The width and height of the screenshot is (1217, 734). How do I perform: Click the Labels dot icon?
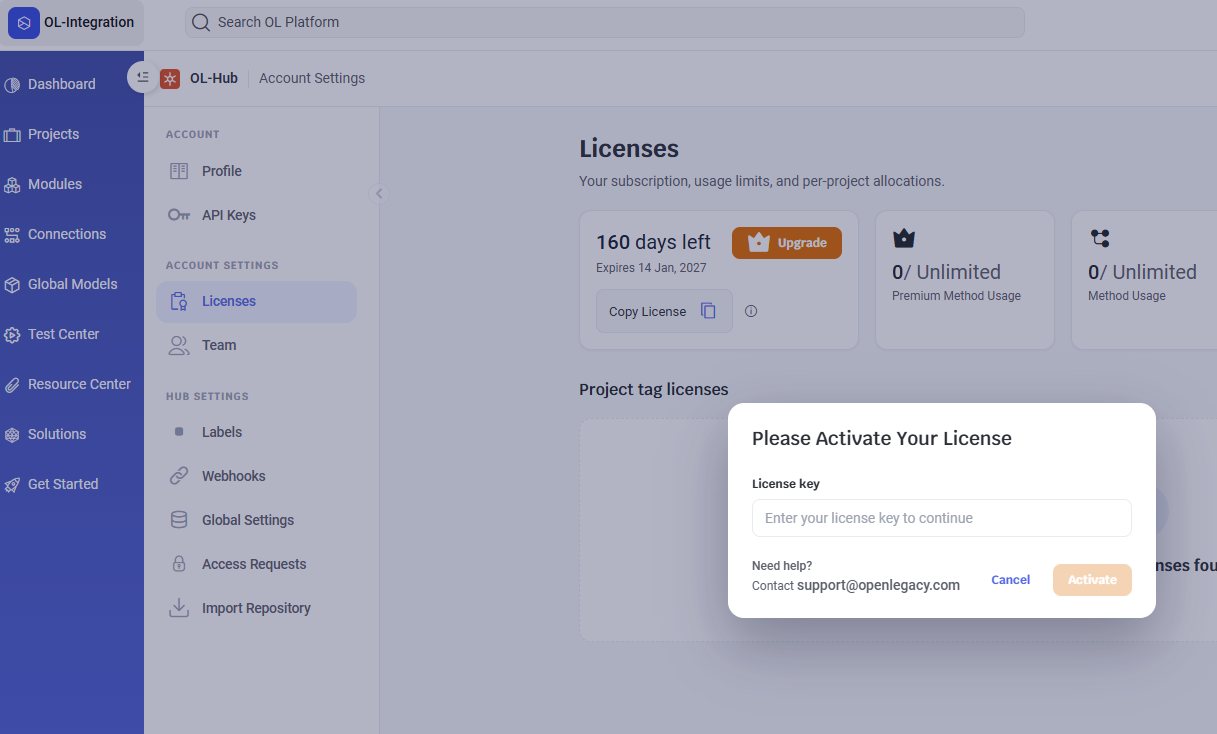pos(179,432)
